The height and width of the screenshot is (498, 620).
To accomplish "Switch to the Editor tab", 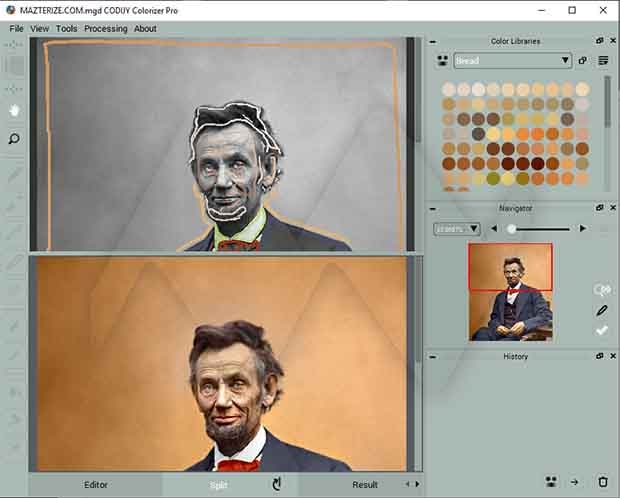I will tap(96, 485).
